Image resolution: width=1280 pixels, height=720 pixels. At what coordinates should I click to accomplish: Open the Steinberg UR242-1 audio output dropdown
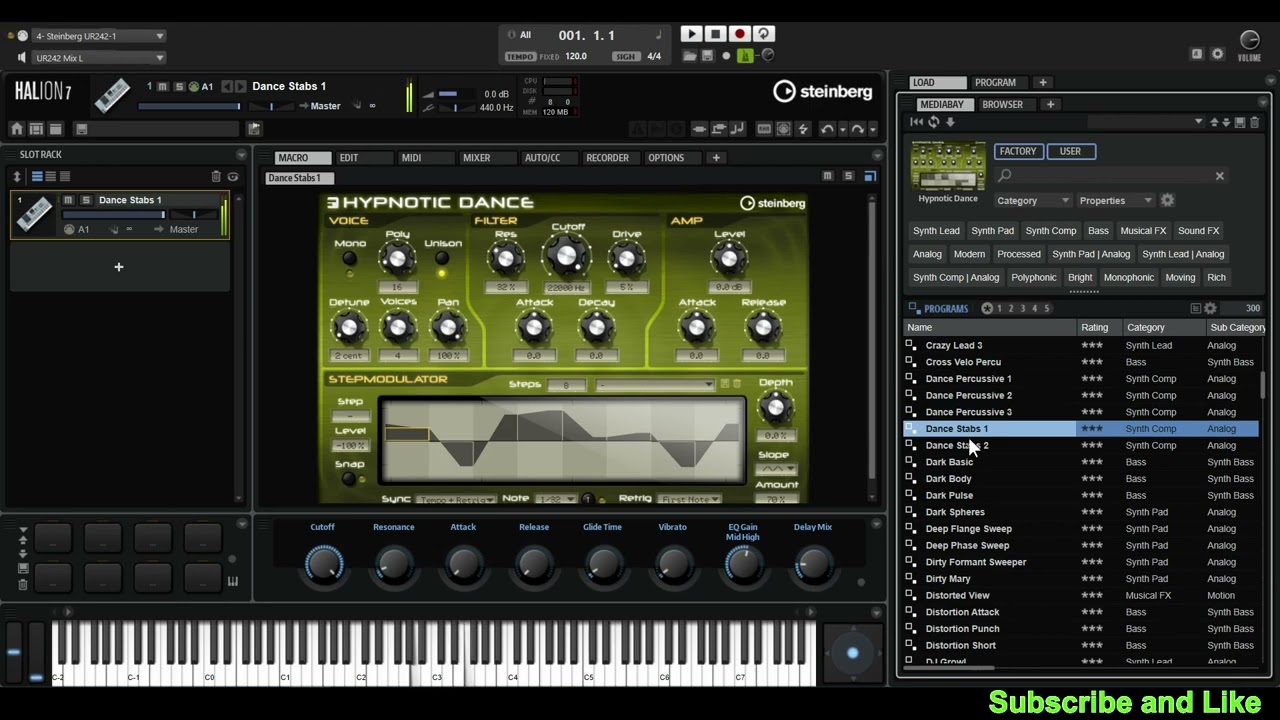(x=98, y=36)
